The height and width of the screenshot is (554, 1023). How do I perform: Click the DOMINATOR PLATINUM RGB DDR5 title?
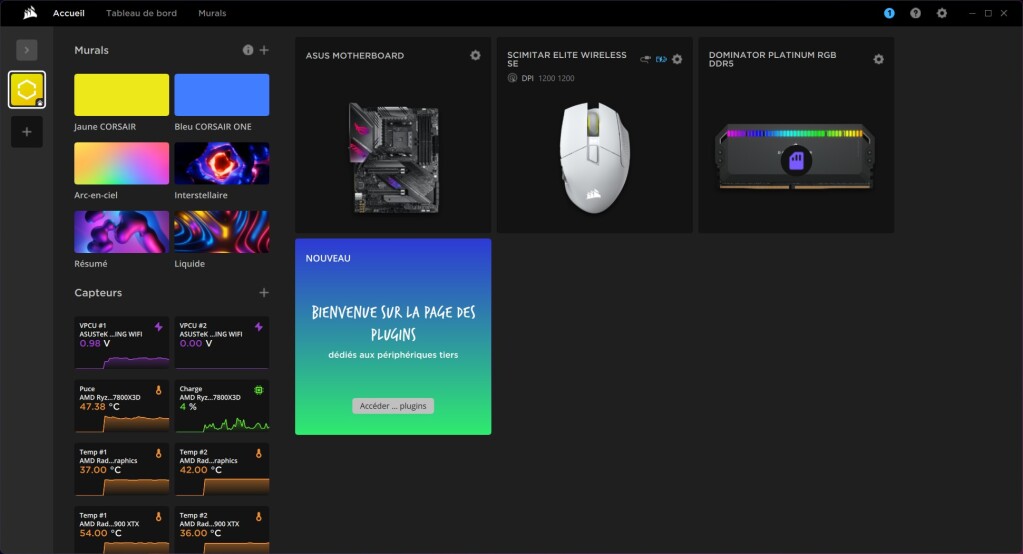pyautogui.click(x=772, y=59)
